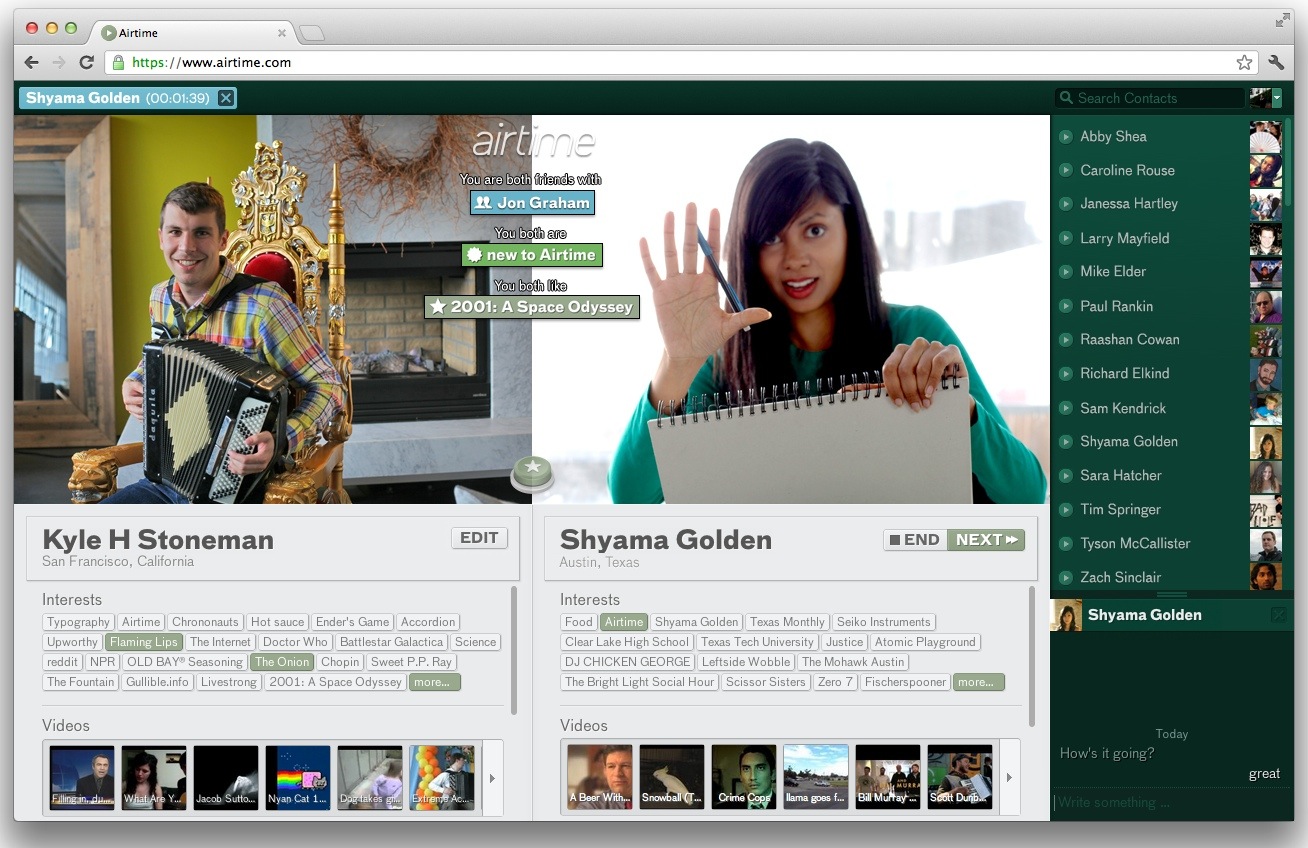The image size is (1308, 848).
Task: Toggle the Typography interest tag
Action: click(x=79, y=622)
